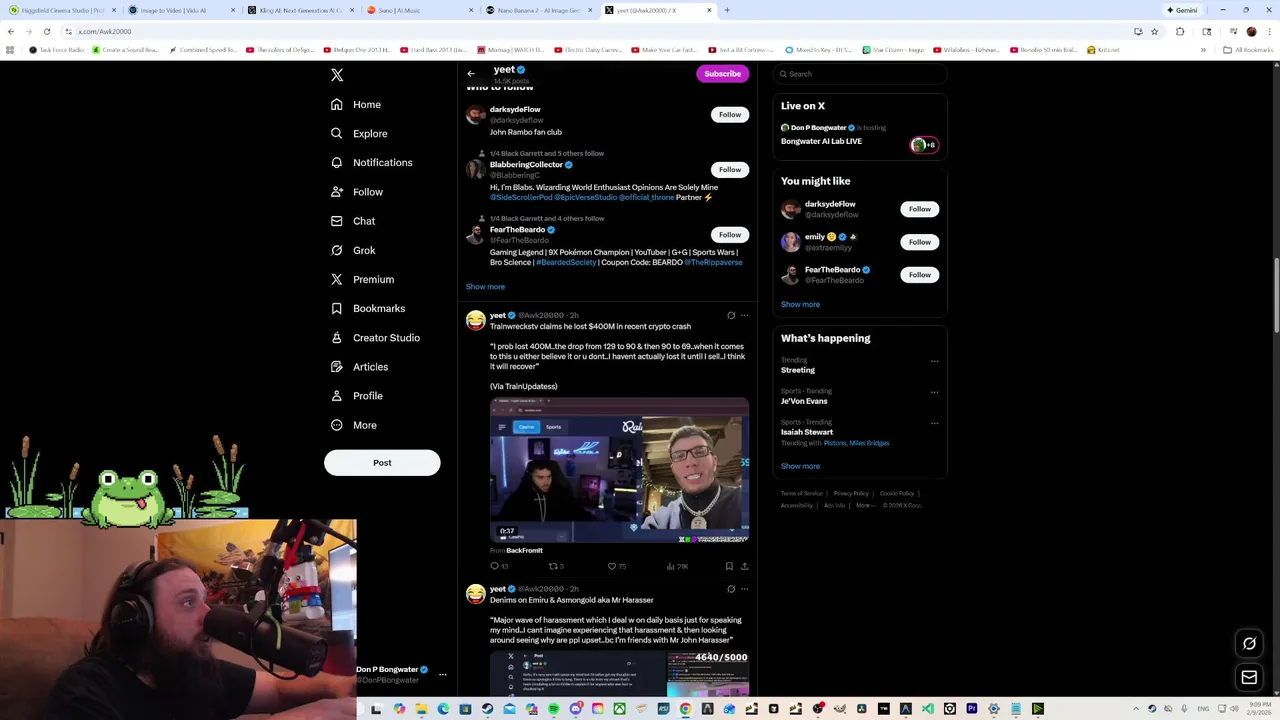
Task: Open Chat from the left navigation
Action: click(x=353, y=221)
